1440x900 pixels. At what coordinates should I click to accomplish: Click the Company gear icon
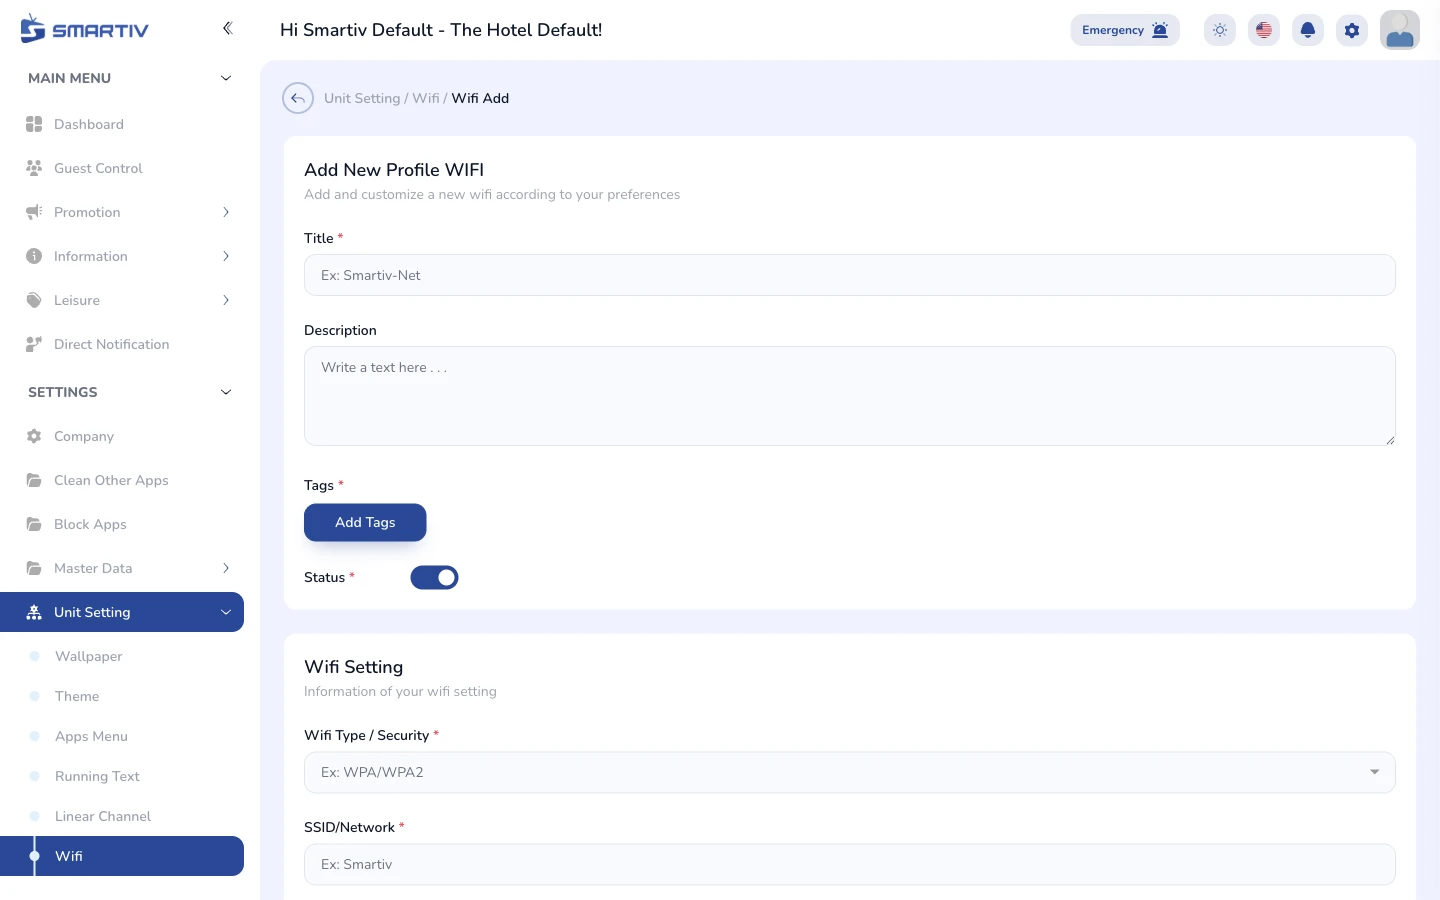34,436
